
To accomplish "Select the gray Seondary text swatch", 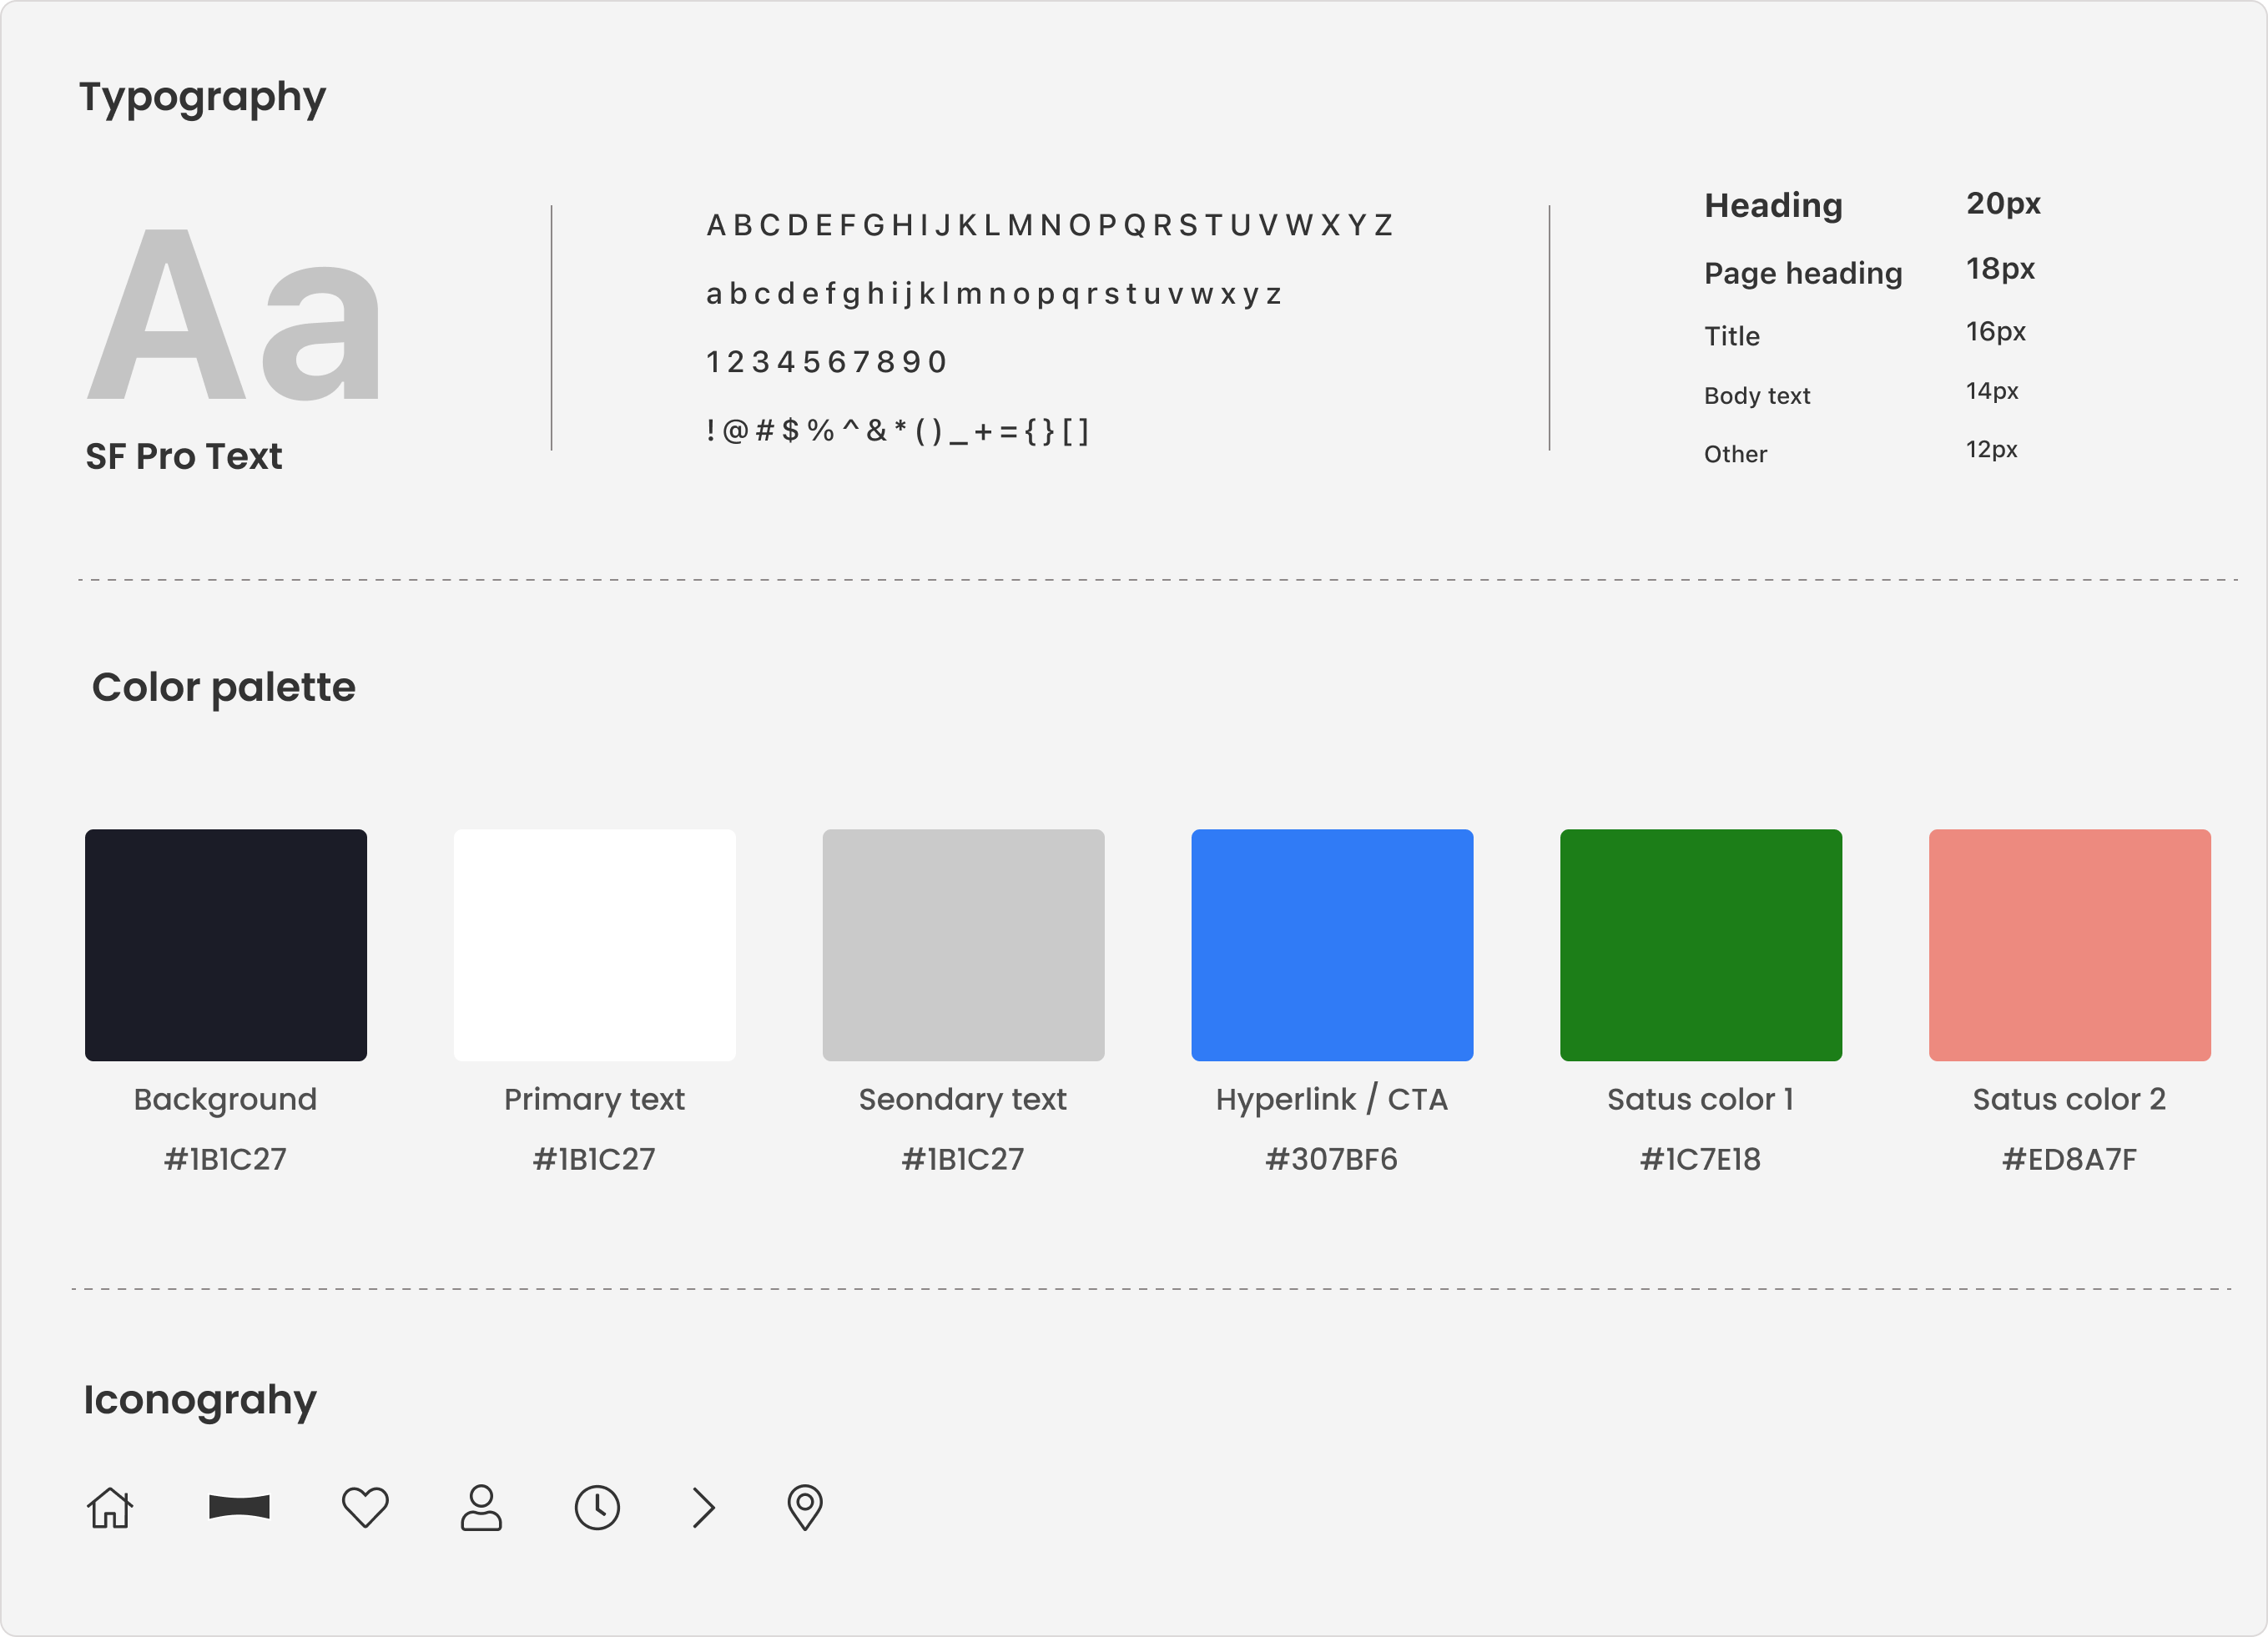I will 964,945.
